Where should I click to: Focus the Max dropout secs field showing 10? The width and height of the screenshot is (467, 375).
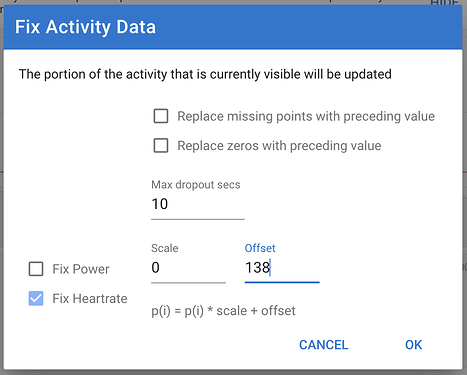coord(198,204)
